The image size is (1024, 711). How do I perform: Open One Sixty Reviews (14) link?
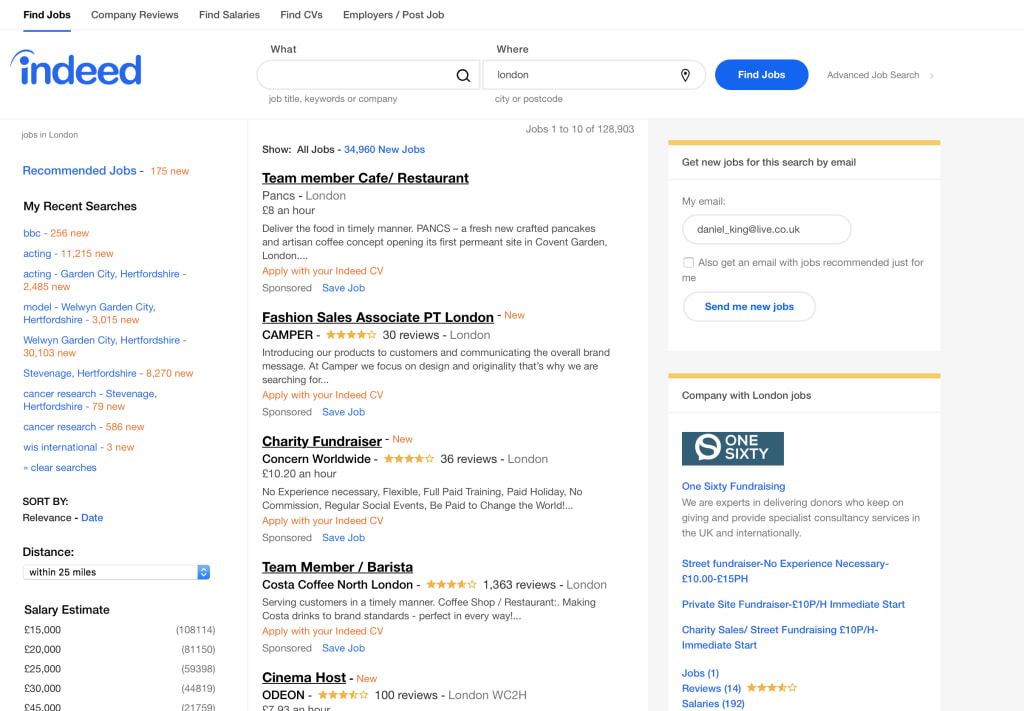pos(711,688)
